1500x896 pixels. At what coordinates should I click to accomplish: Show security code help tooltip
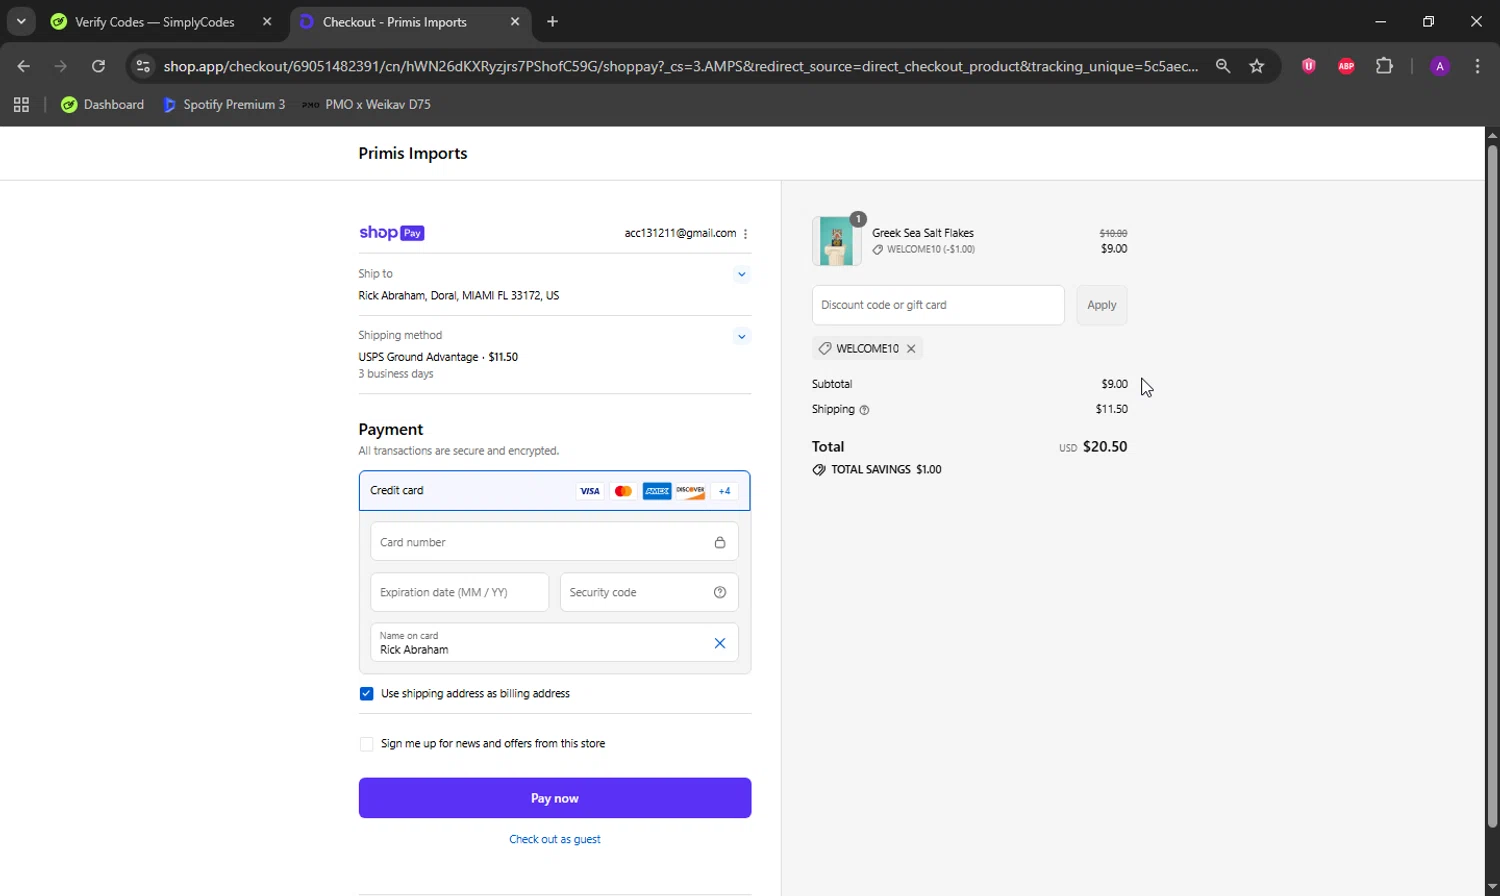pos(720,592)
